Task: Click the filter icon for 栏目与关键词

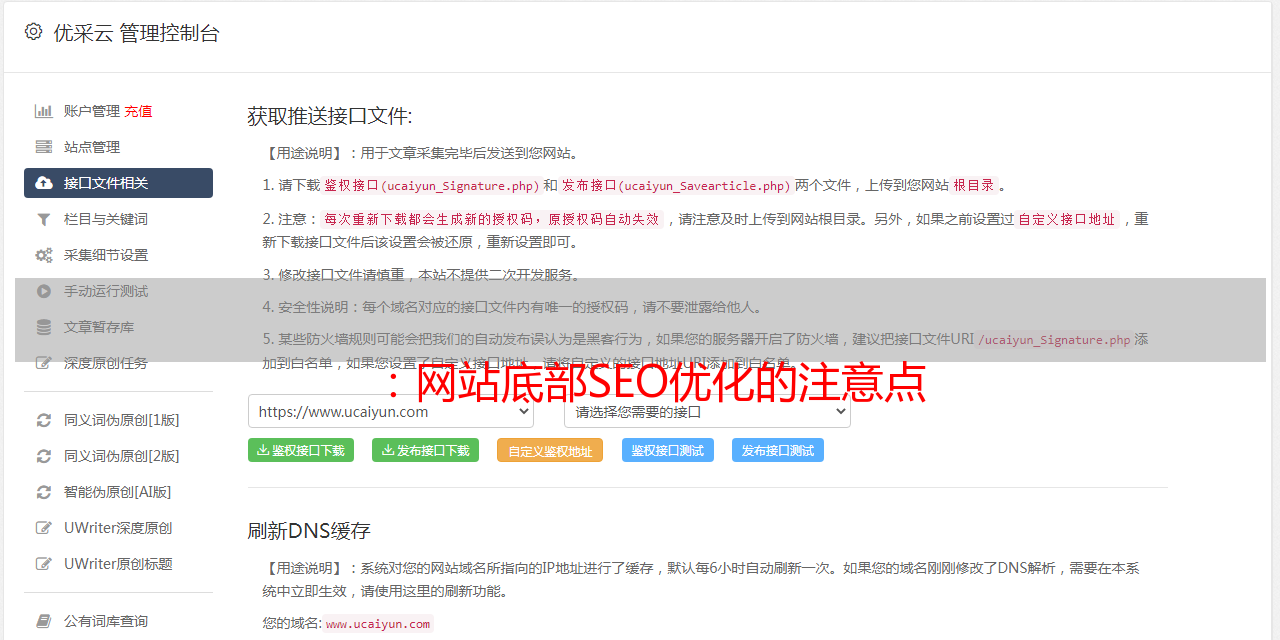Action: pyautogui.click(x=44, y=219)
